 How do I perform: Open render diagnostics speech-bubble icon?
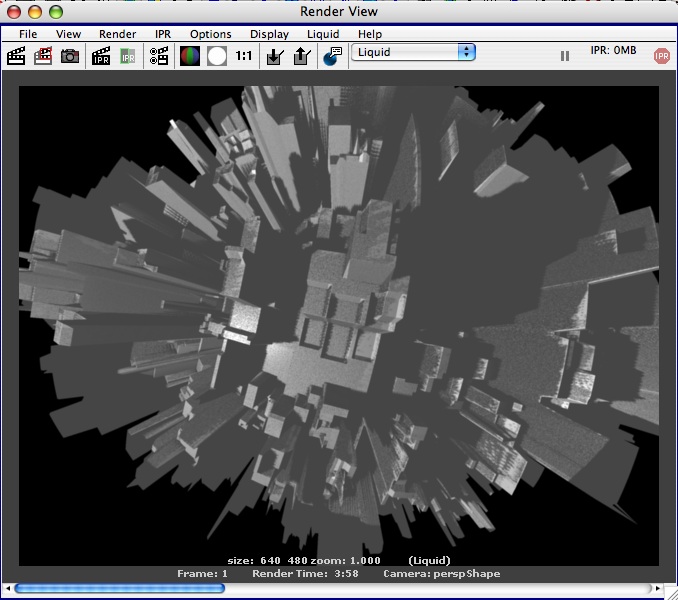coord(332,56)
